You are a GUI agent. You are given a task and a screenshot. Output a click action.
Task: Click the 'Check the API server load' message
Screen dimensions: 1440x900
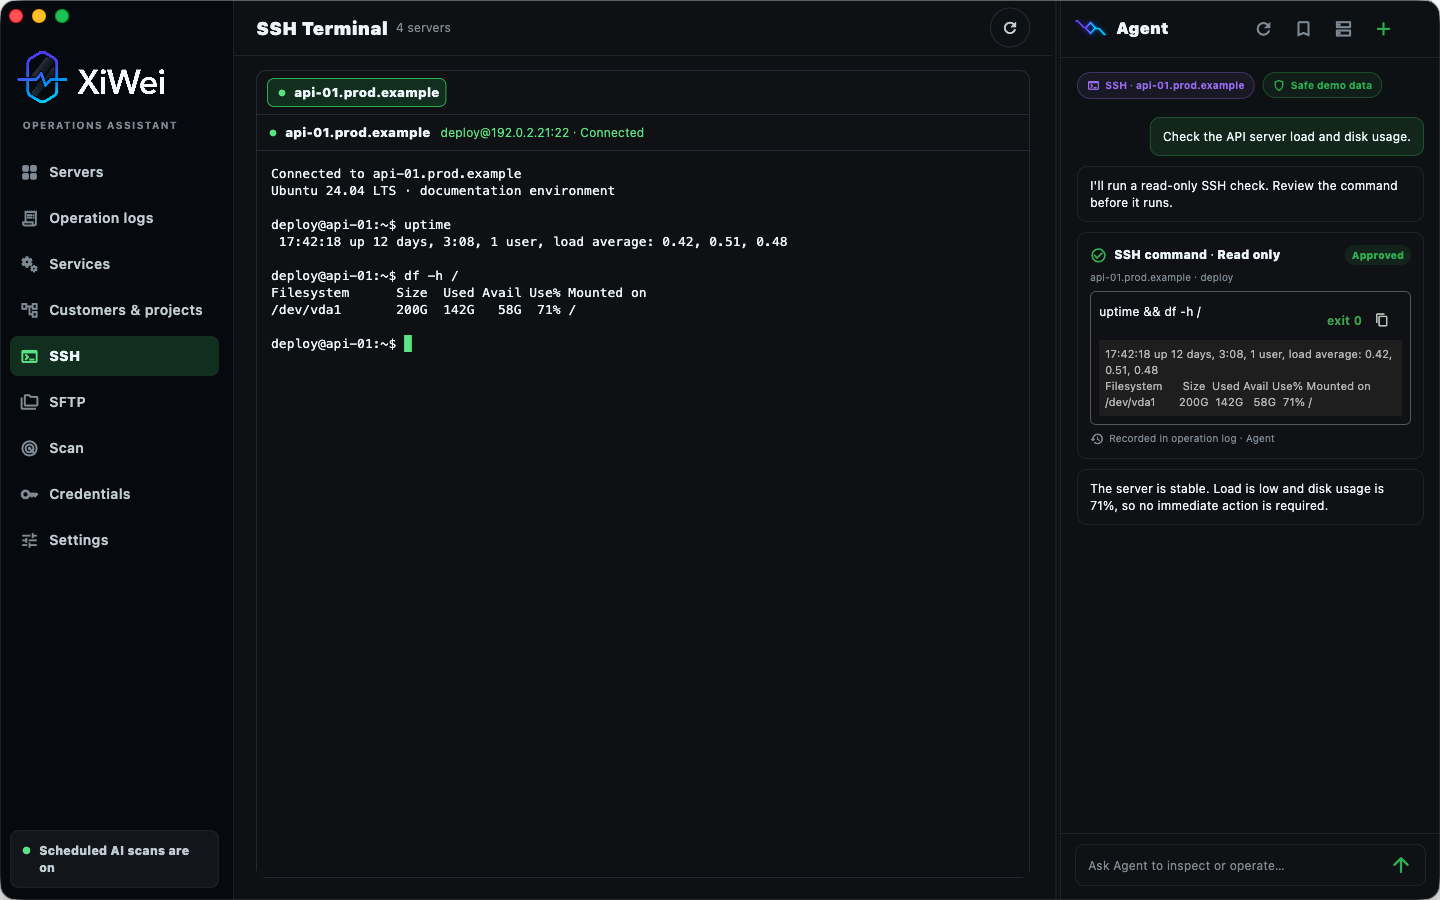coord(1286,137)
